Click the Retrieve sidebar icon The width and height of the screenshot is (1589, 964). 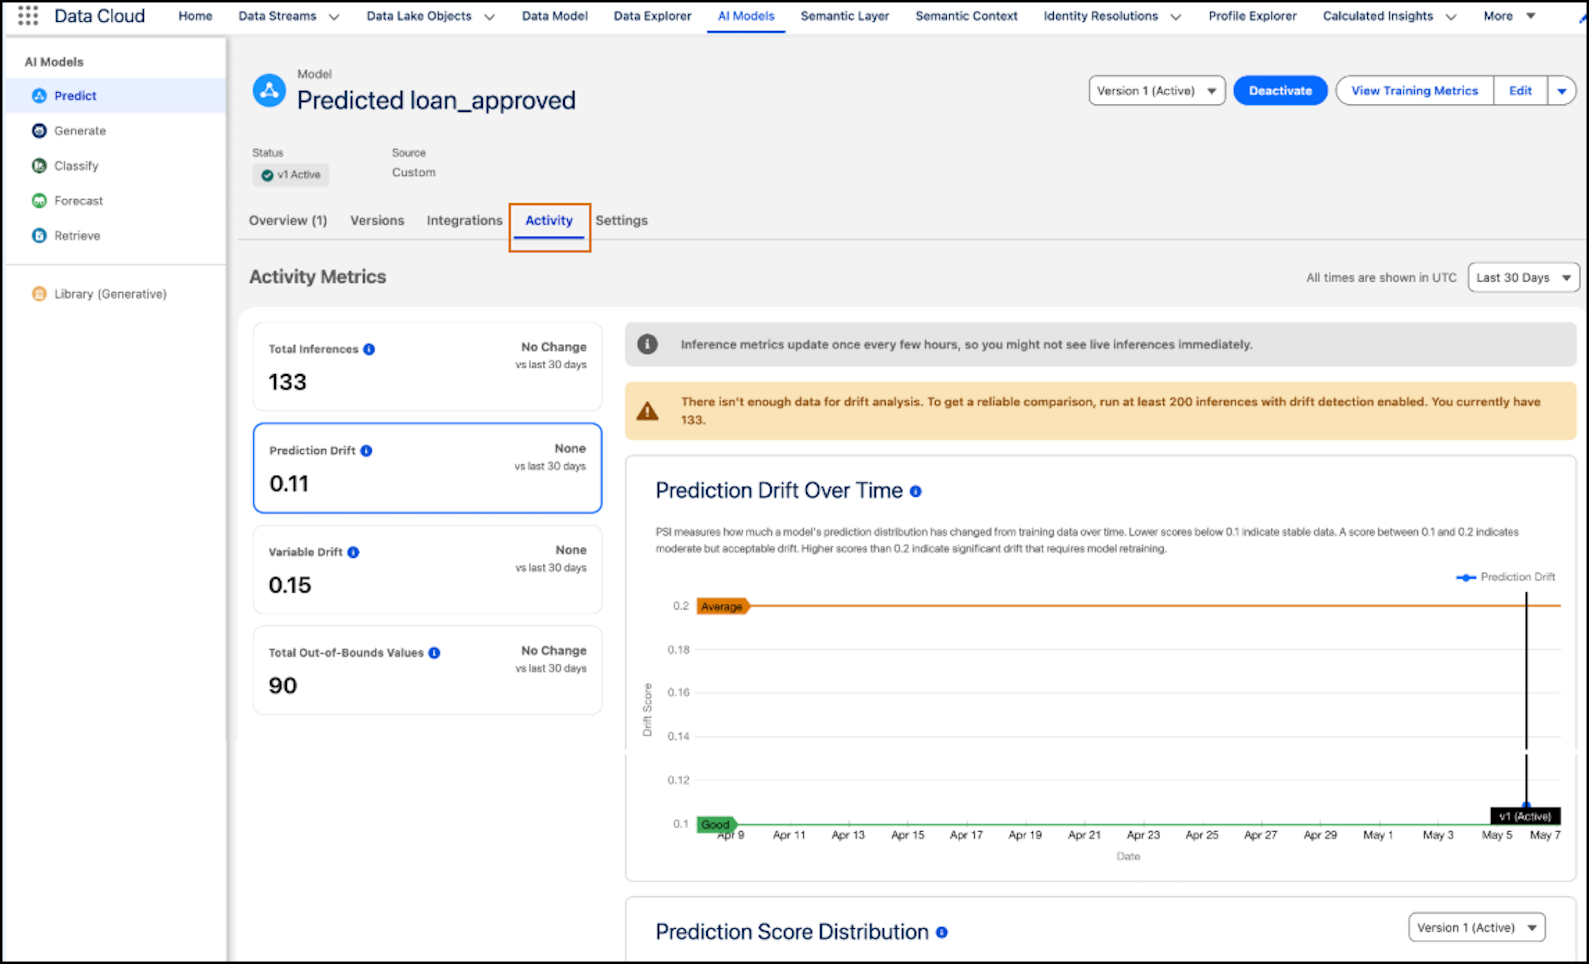pyautogui.click(x=39, y=236)
